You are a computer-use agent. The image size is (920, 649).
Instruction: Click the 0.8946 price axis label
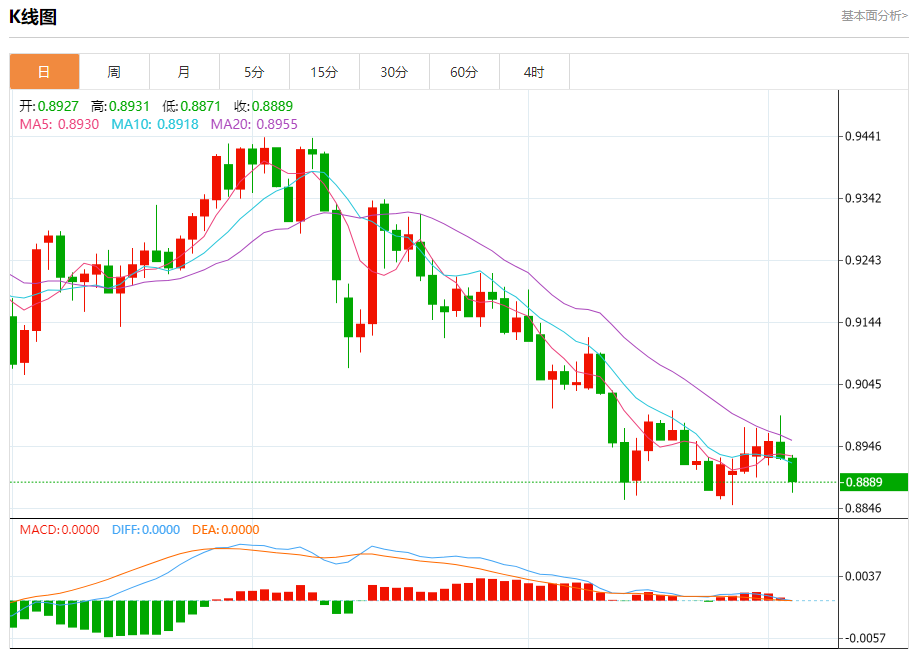click(862, 447)
